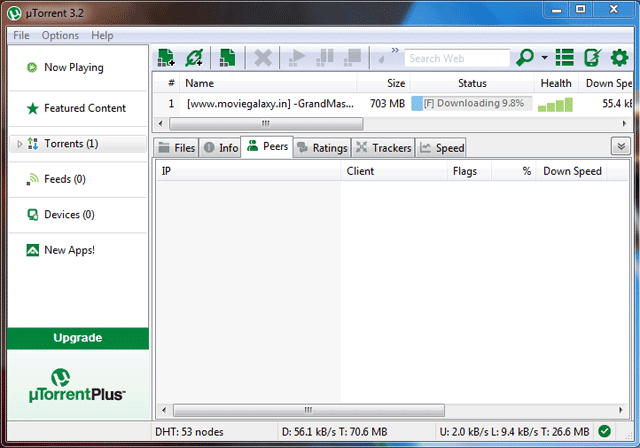Click the Remove torrent X icon
Viewport: 640px width, 448px height.
coord(263,58)
